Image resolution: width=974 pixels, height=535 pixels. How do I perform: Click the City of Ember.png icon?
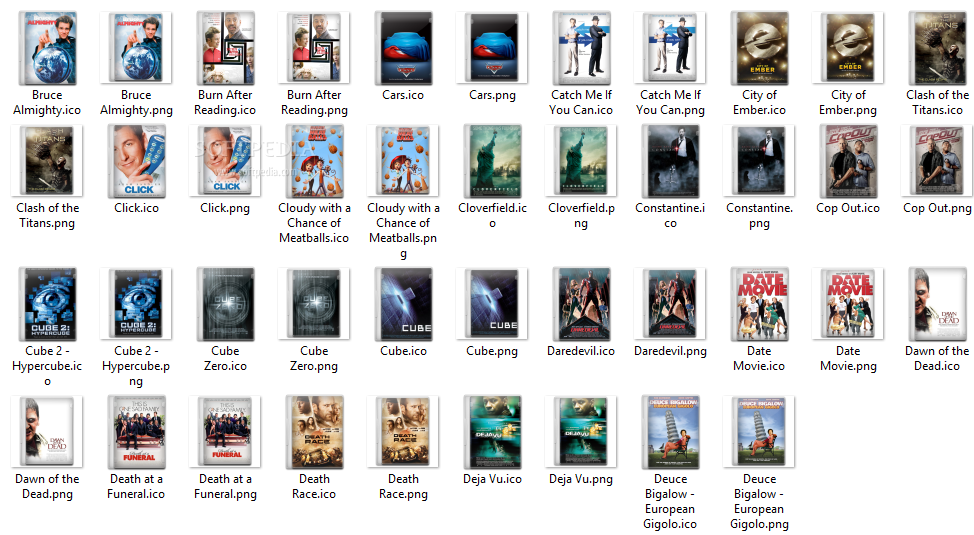click(848, 48)
